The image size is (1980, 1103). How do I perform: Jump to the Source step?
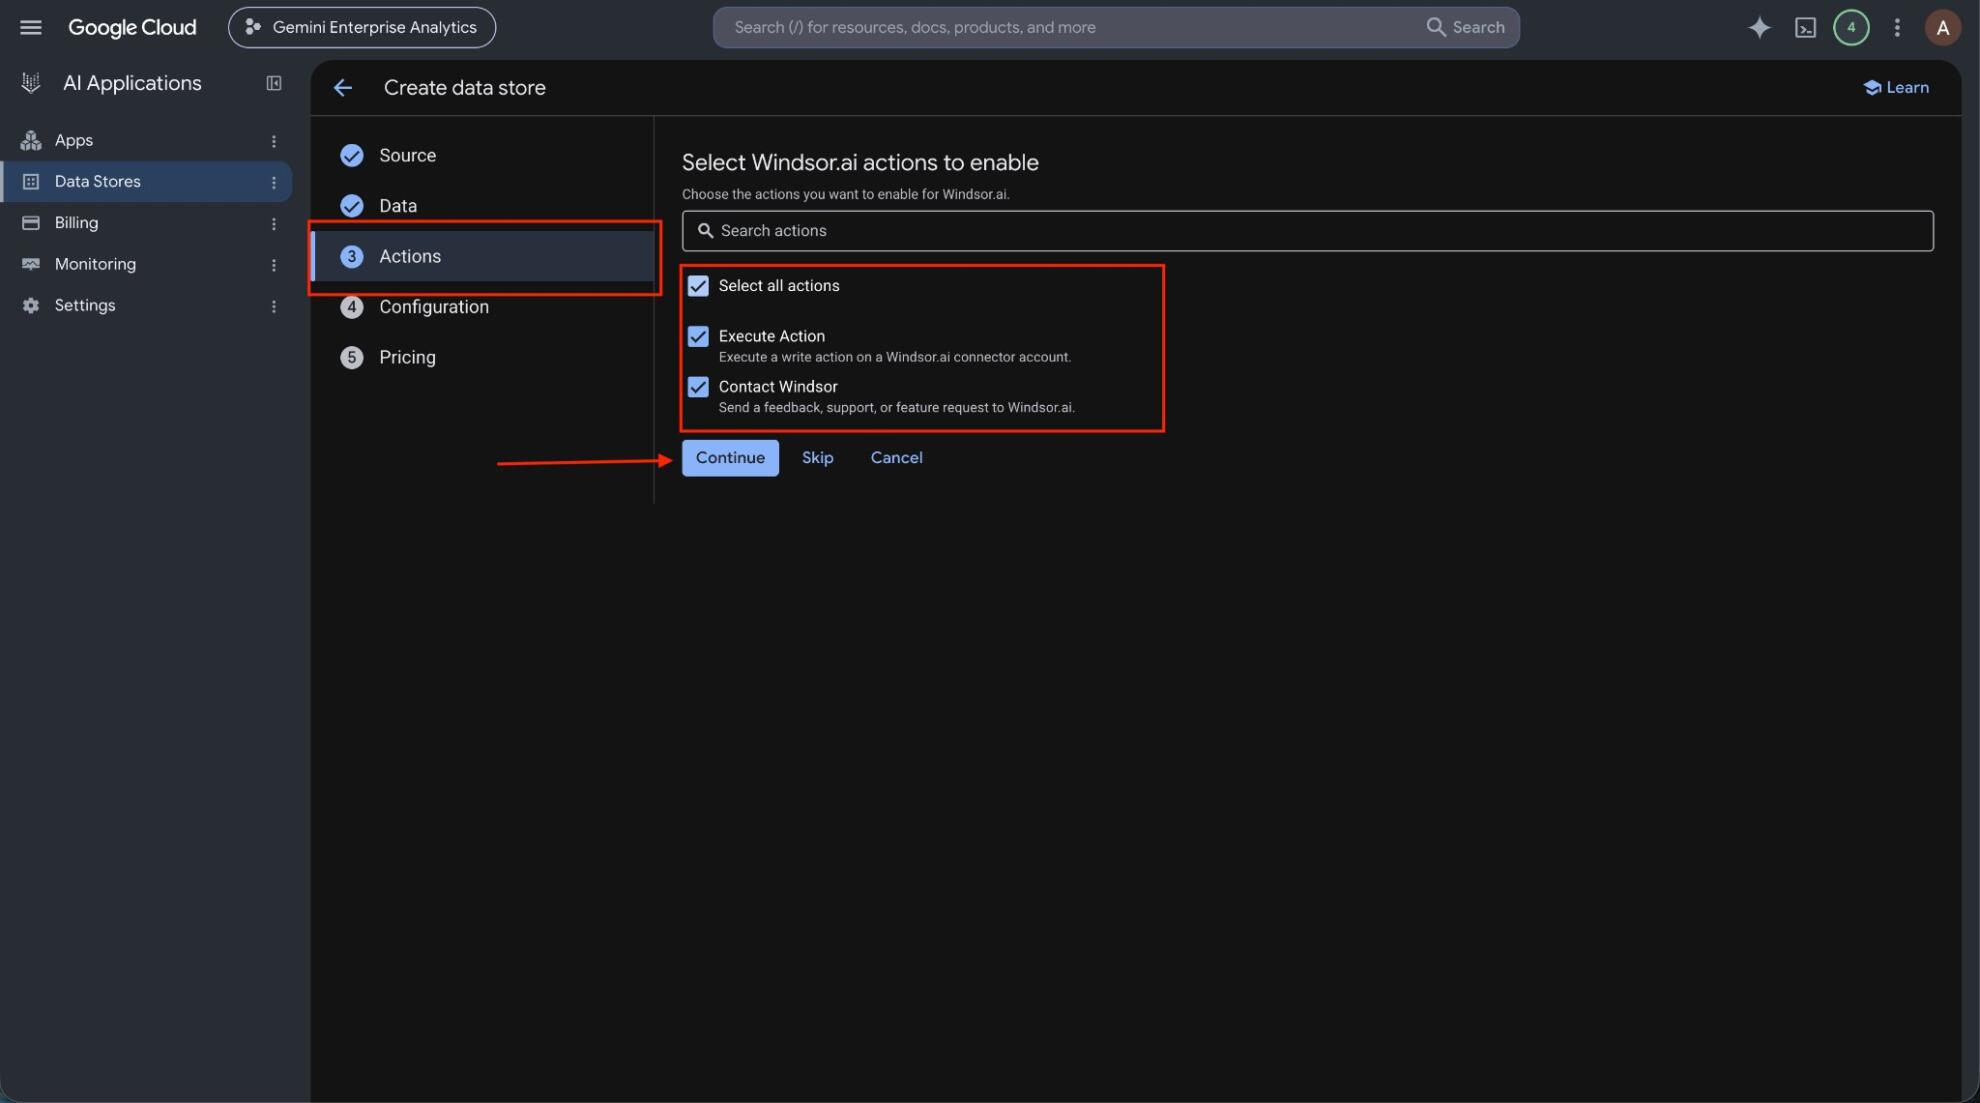[x=407, y=155]
